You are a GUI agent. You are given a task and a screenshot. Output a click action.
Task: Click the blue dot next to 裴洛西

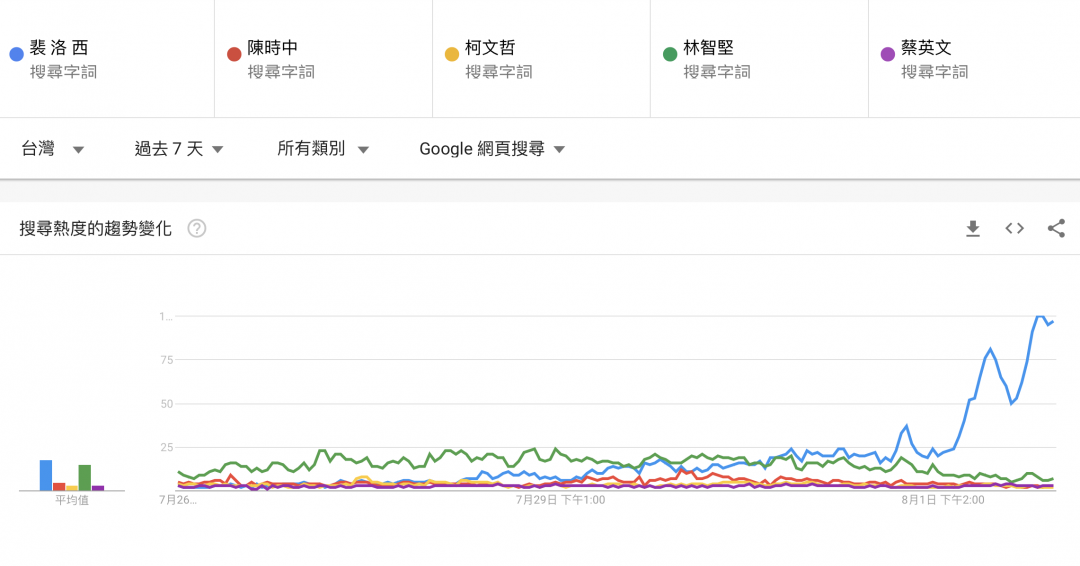(16, 54)
